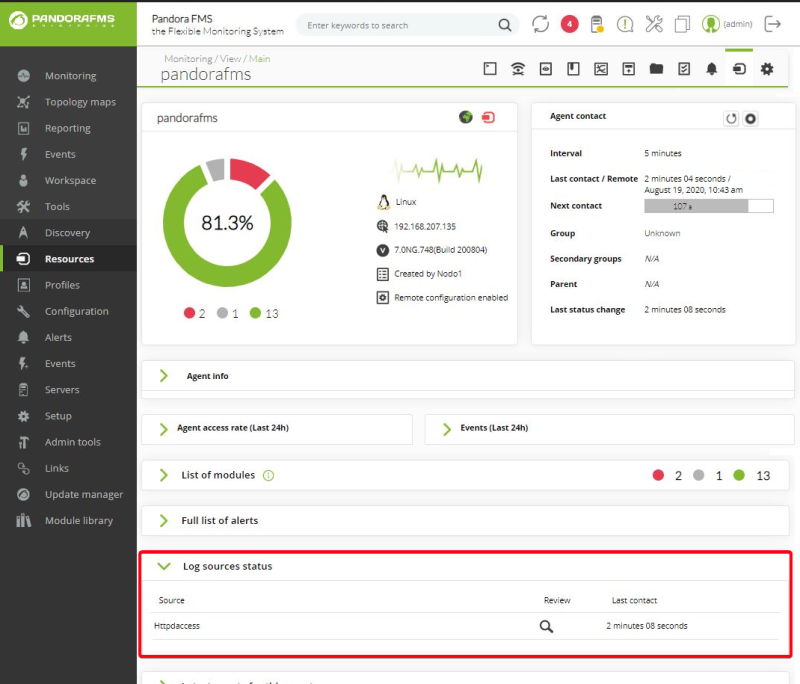Open Module library in the sidebar
The height and width of the screenshot is (684, 800).
(x=68, y=521)
